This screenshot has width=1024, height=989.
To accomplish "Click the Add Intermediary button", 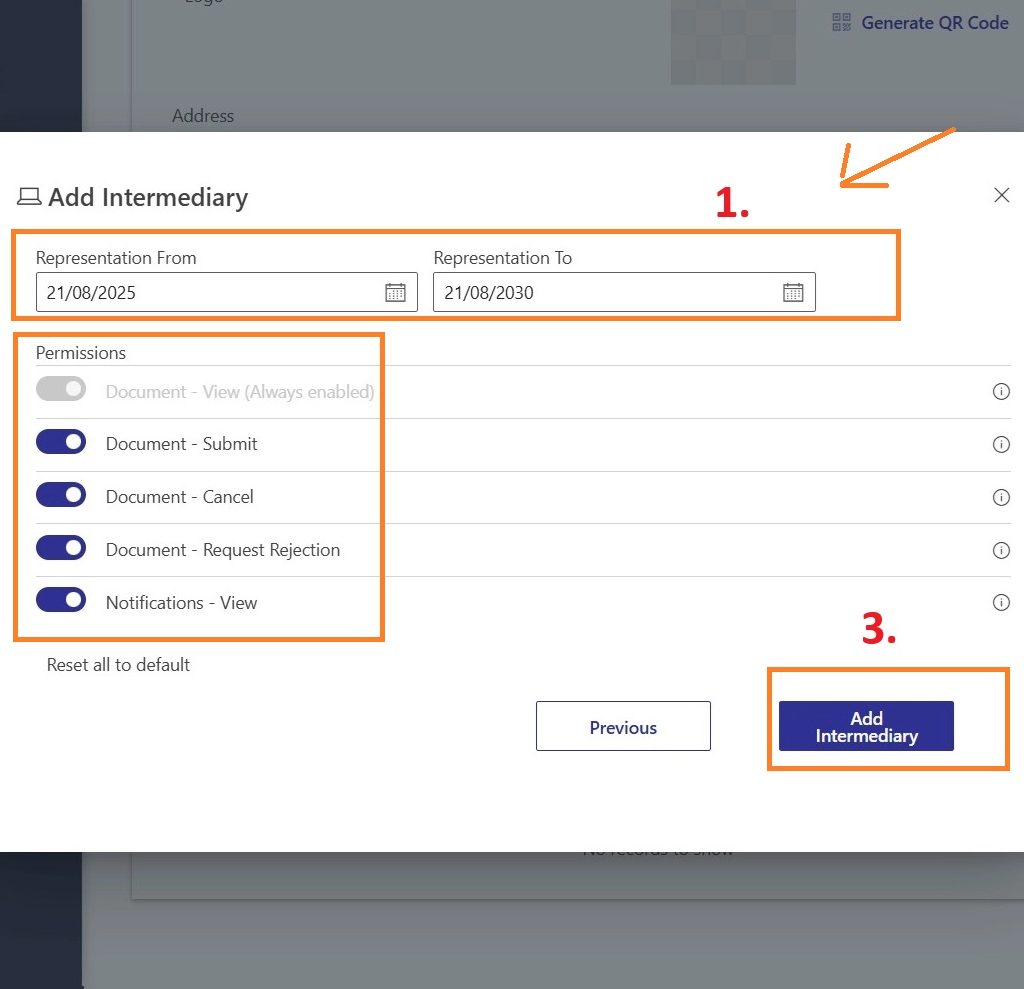I will 866,727.
